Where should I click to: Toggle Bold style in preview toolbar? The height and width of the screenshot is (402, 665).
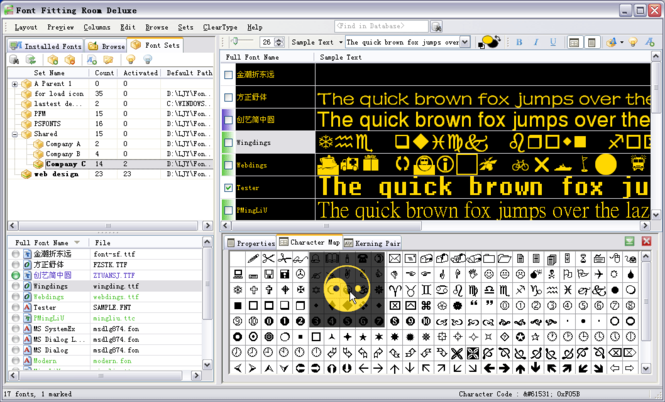pyautogui.click(x=519, y=43)
